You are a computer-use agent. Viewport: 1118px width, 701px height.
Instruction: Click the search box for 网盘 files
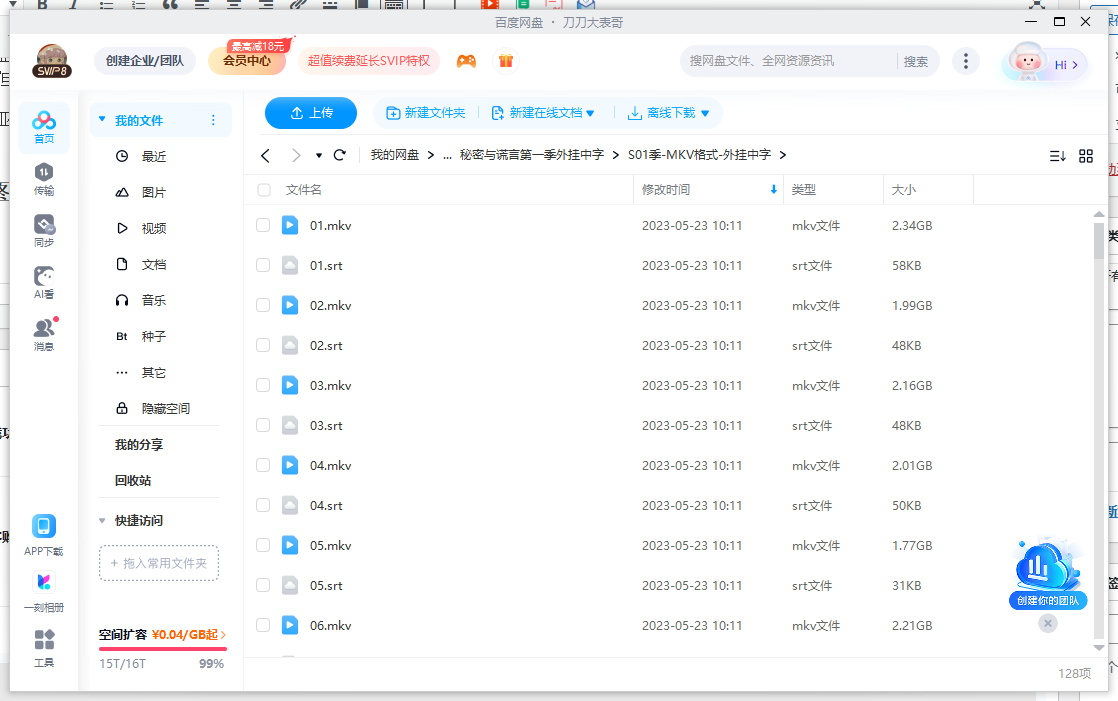pyautogui.click(x=785, y=61)
